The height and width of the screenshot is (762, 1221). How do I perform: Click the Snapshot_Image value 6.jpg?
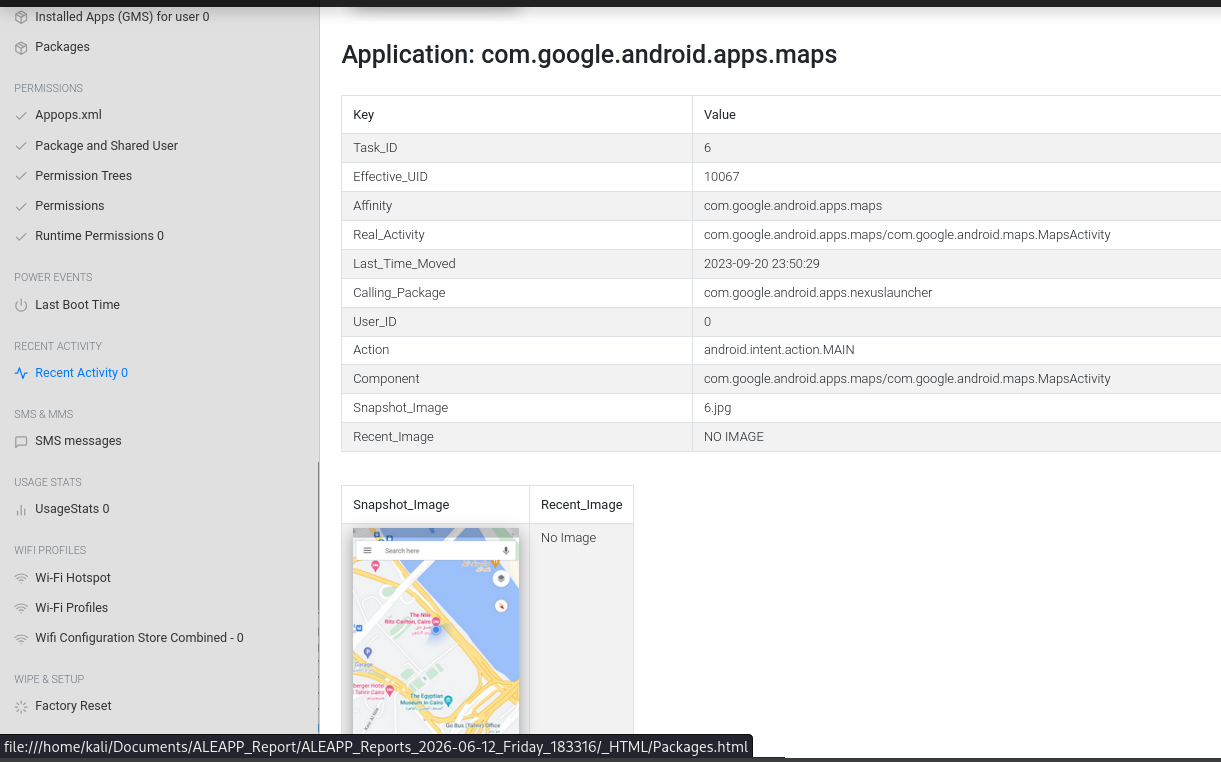[x=720, y=408]
